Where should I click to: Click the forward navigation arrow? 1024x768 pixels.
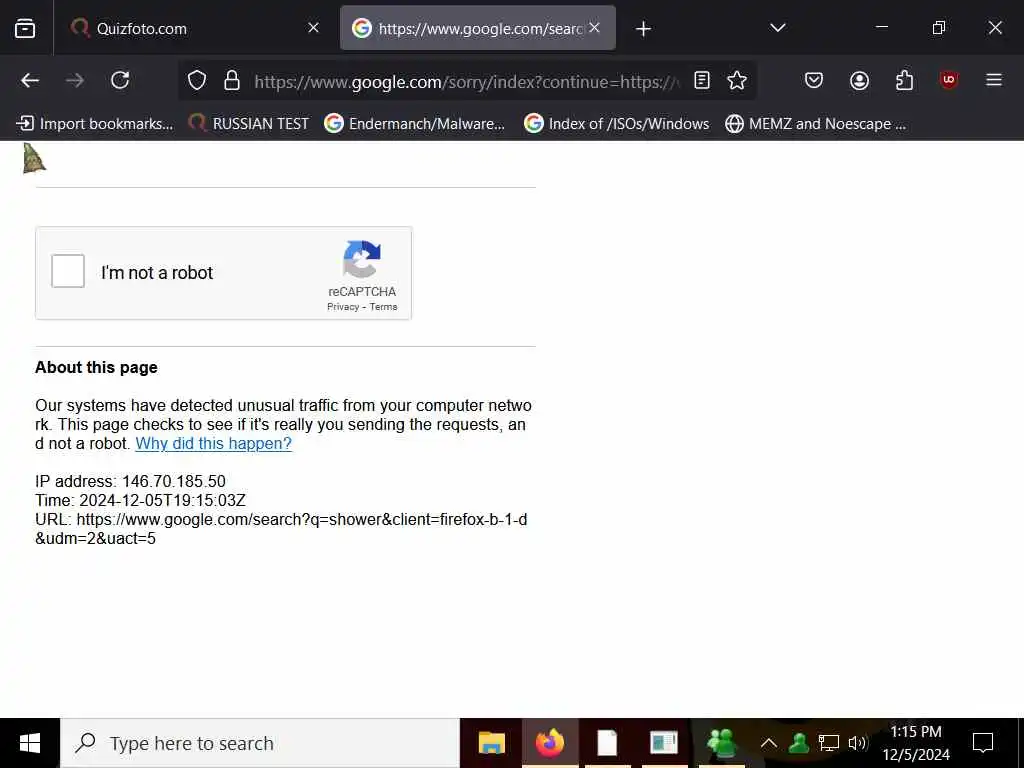coord(75,80)
